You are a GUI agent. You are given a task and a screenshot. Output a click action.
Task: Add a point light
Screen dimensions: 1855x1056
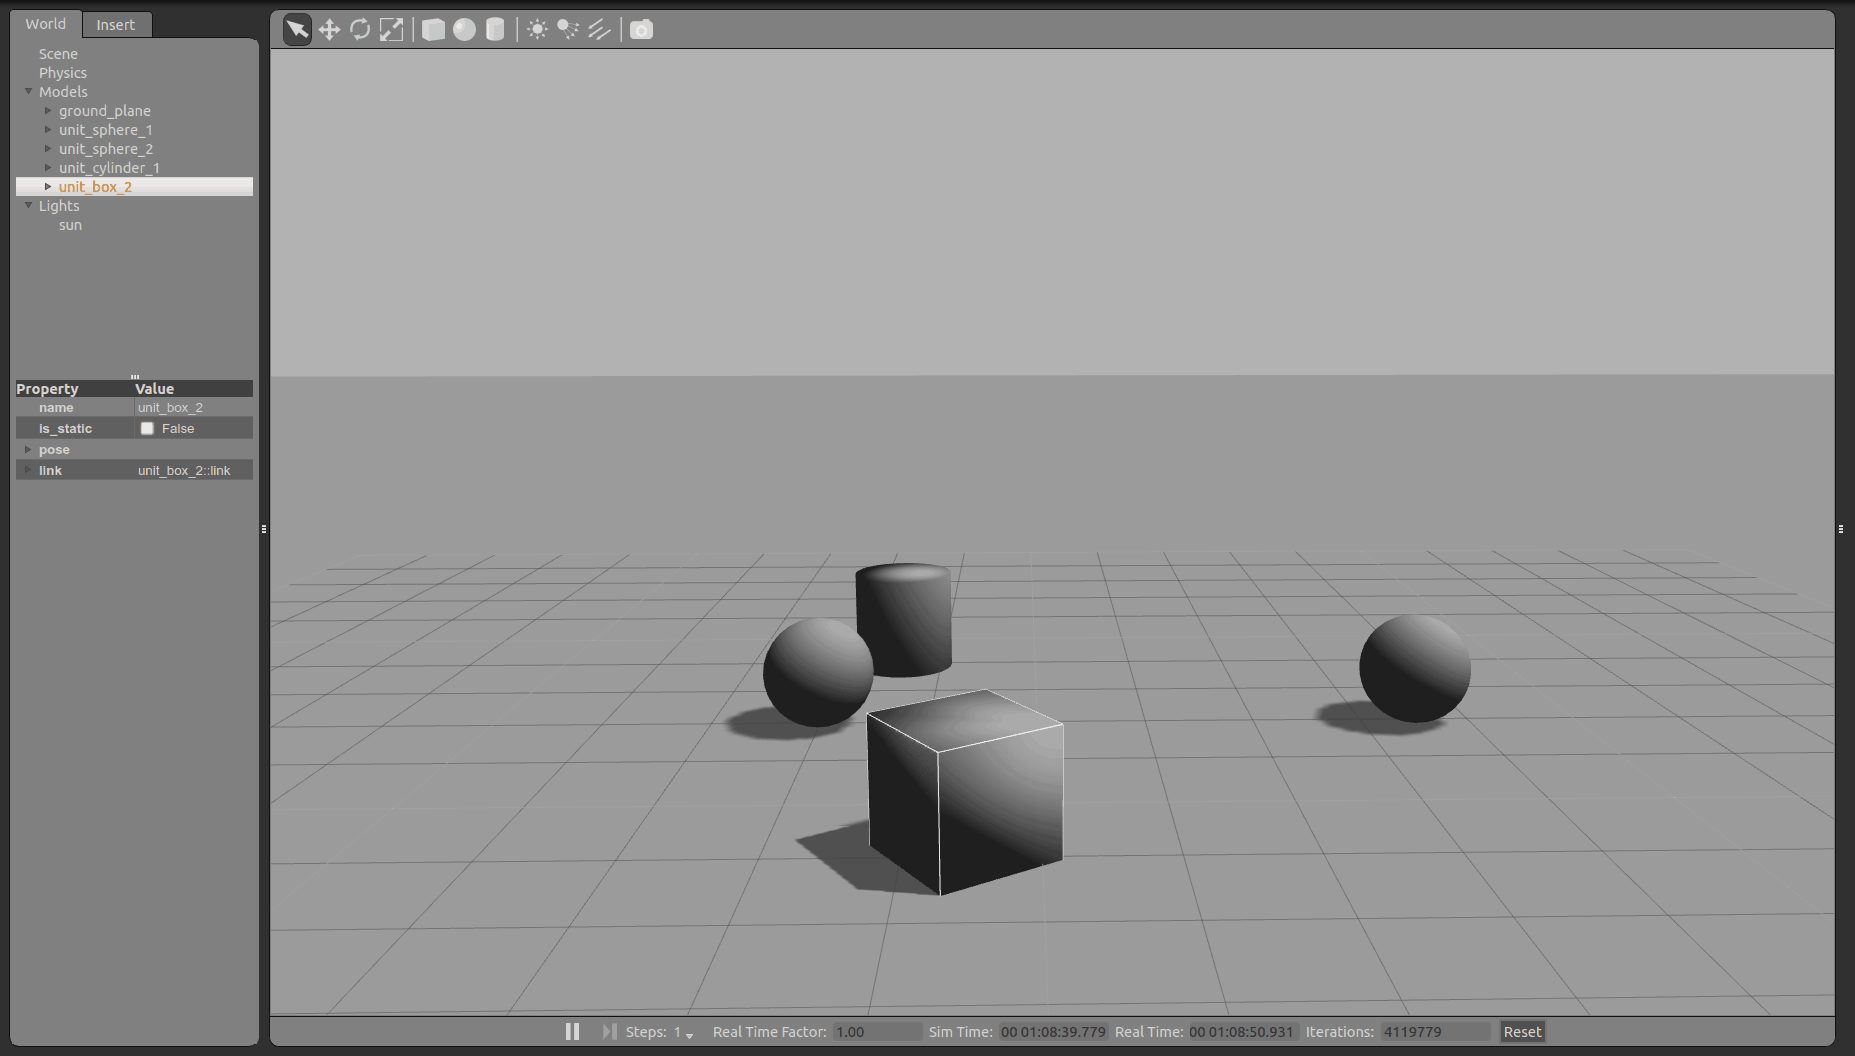point(537,29)
